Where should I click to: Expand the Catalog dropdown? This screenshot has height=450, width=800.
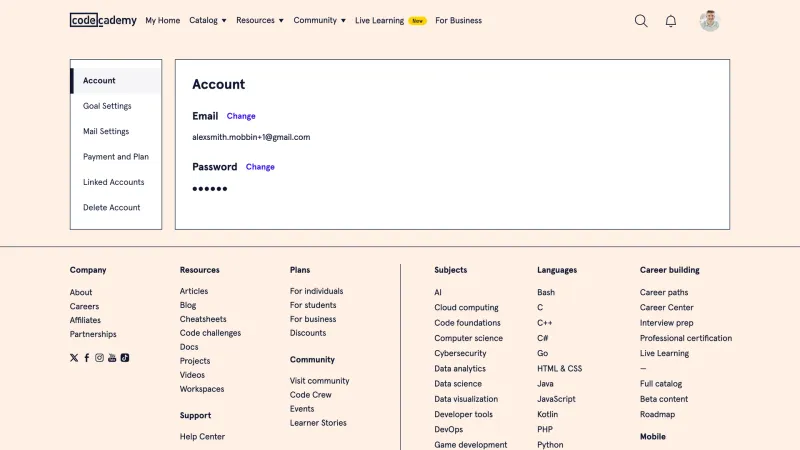pos(208,20)
